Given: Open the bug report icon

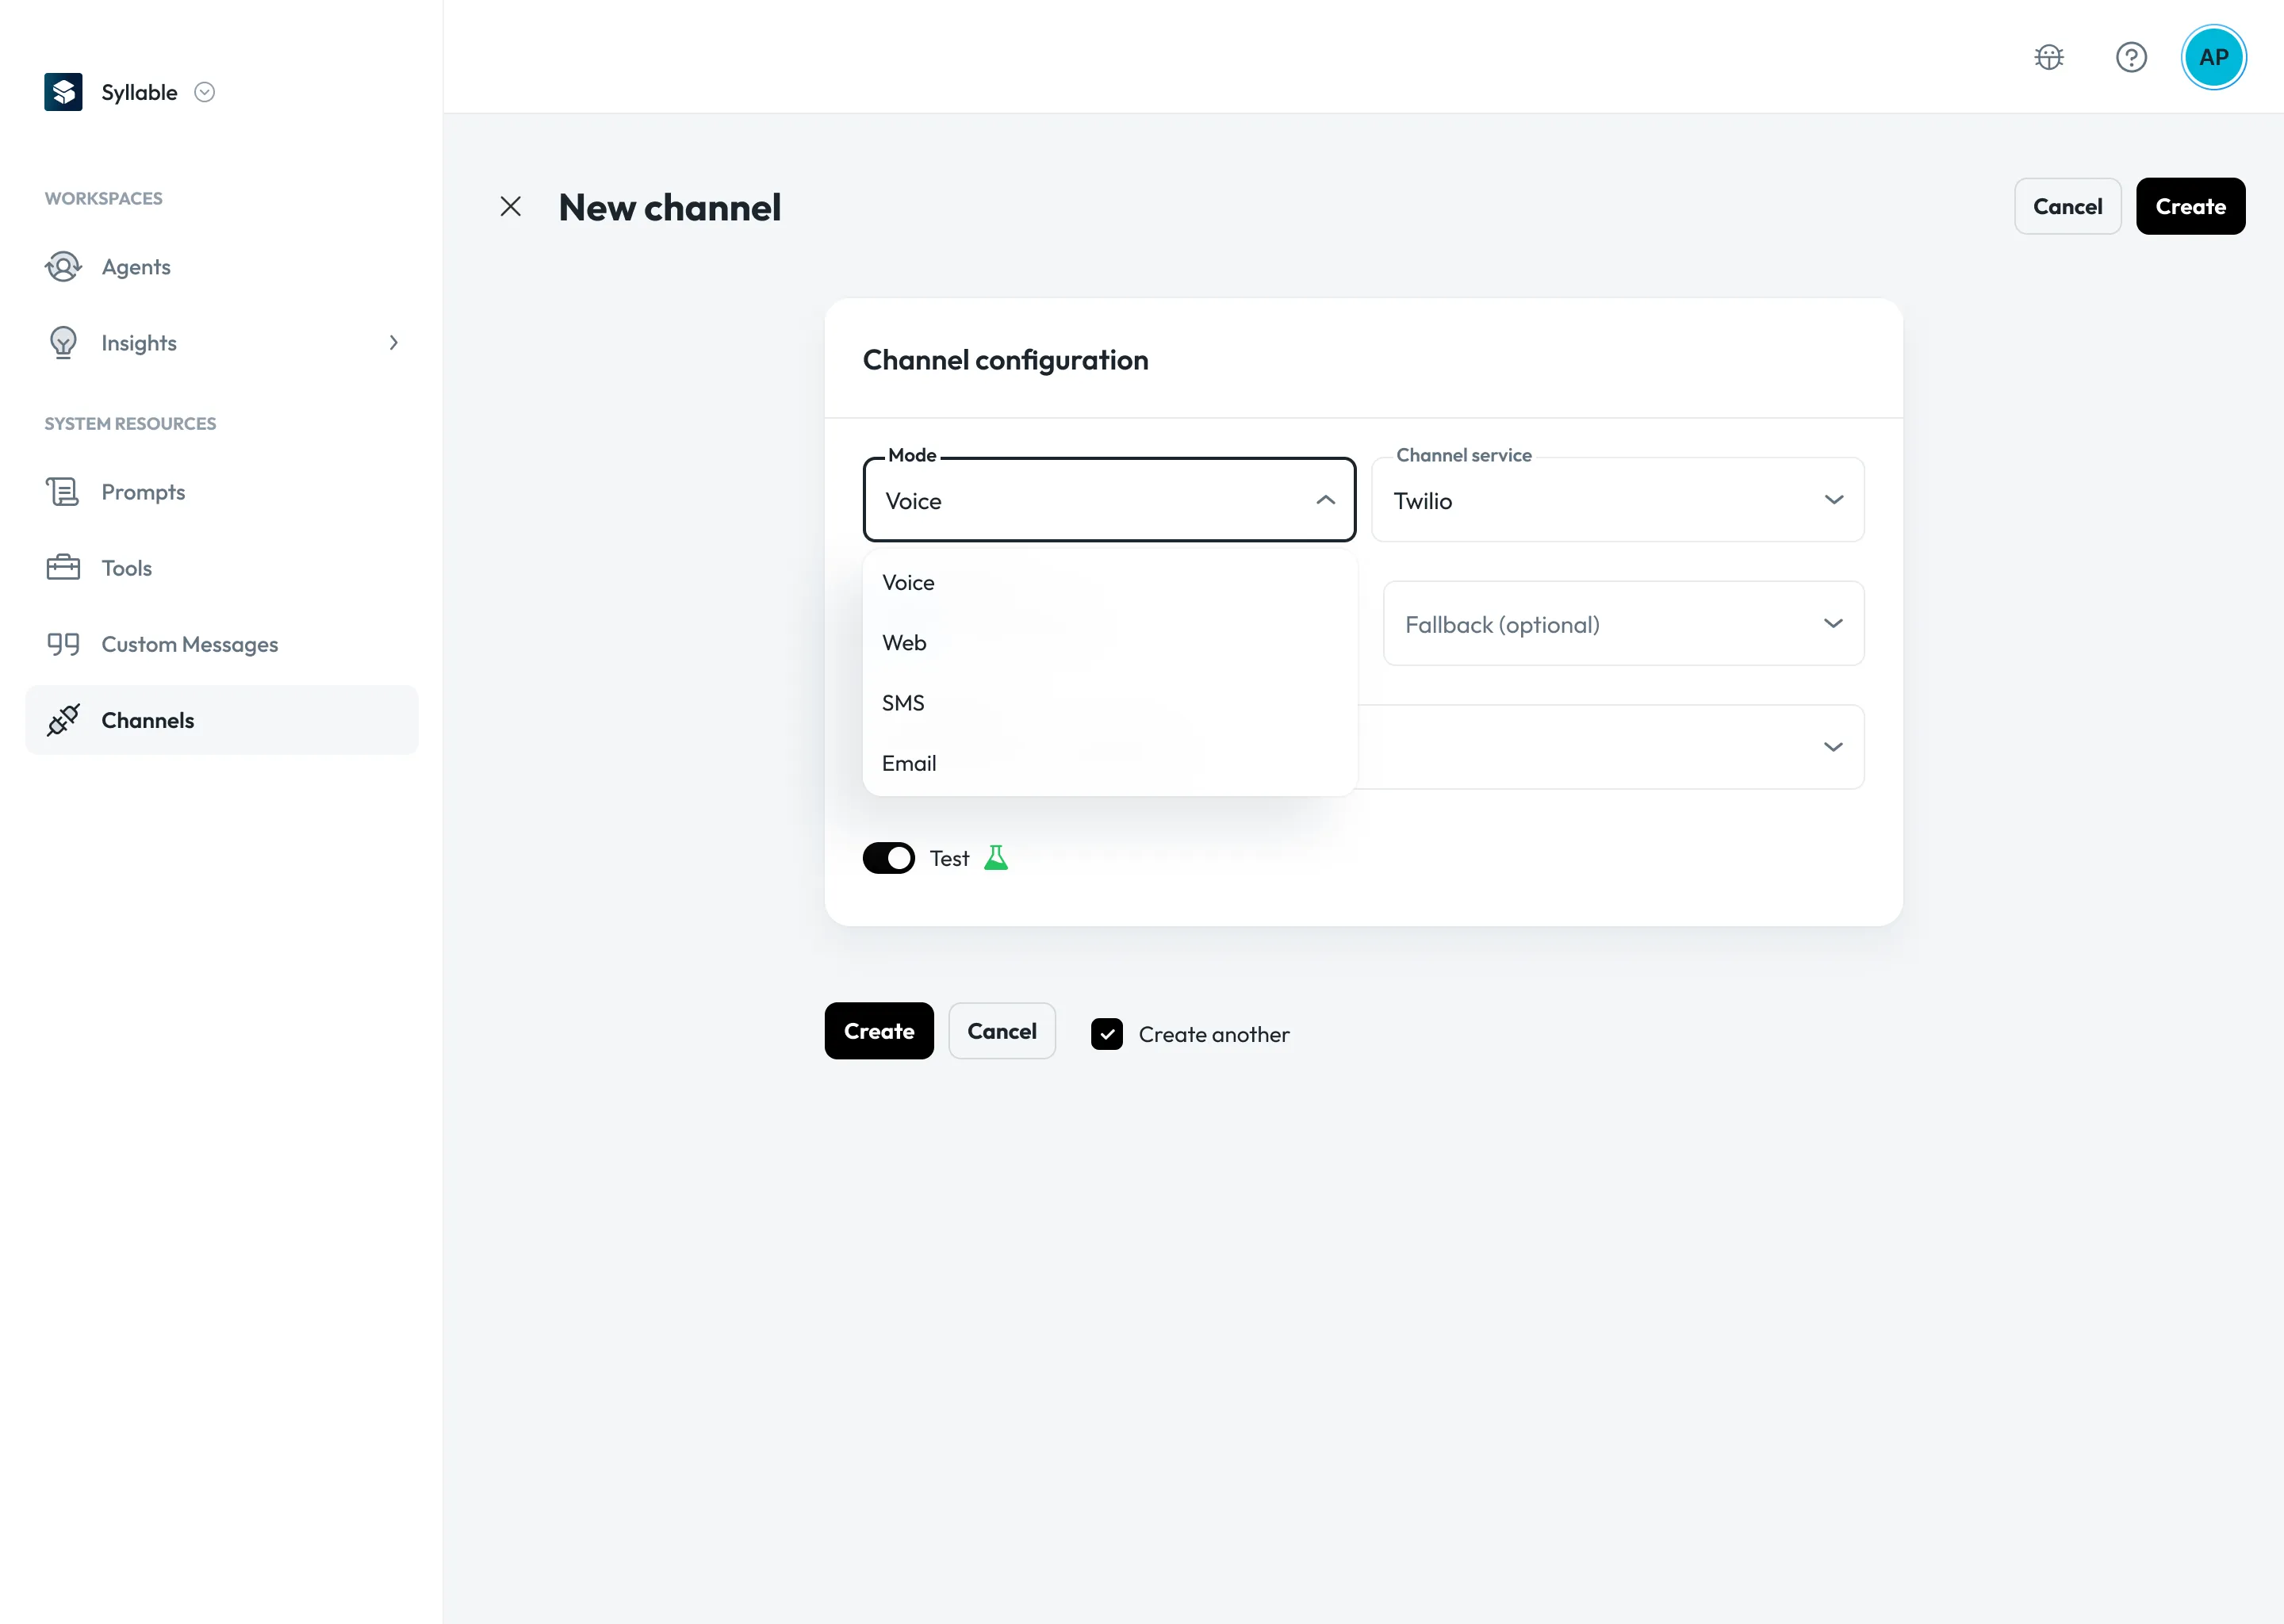Looking at the screenshot, I should pos(2049,57).
